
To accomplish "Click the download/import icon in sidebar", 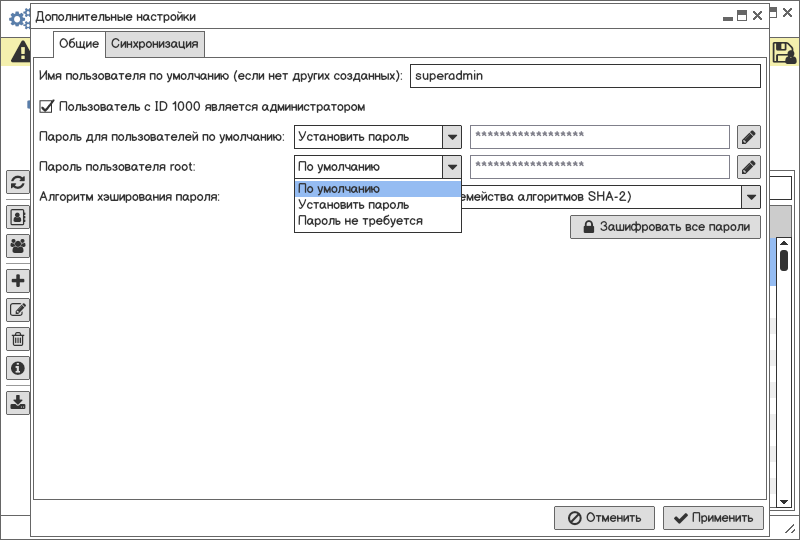I will pos(18,403).
